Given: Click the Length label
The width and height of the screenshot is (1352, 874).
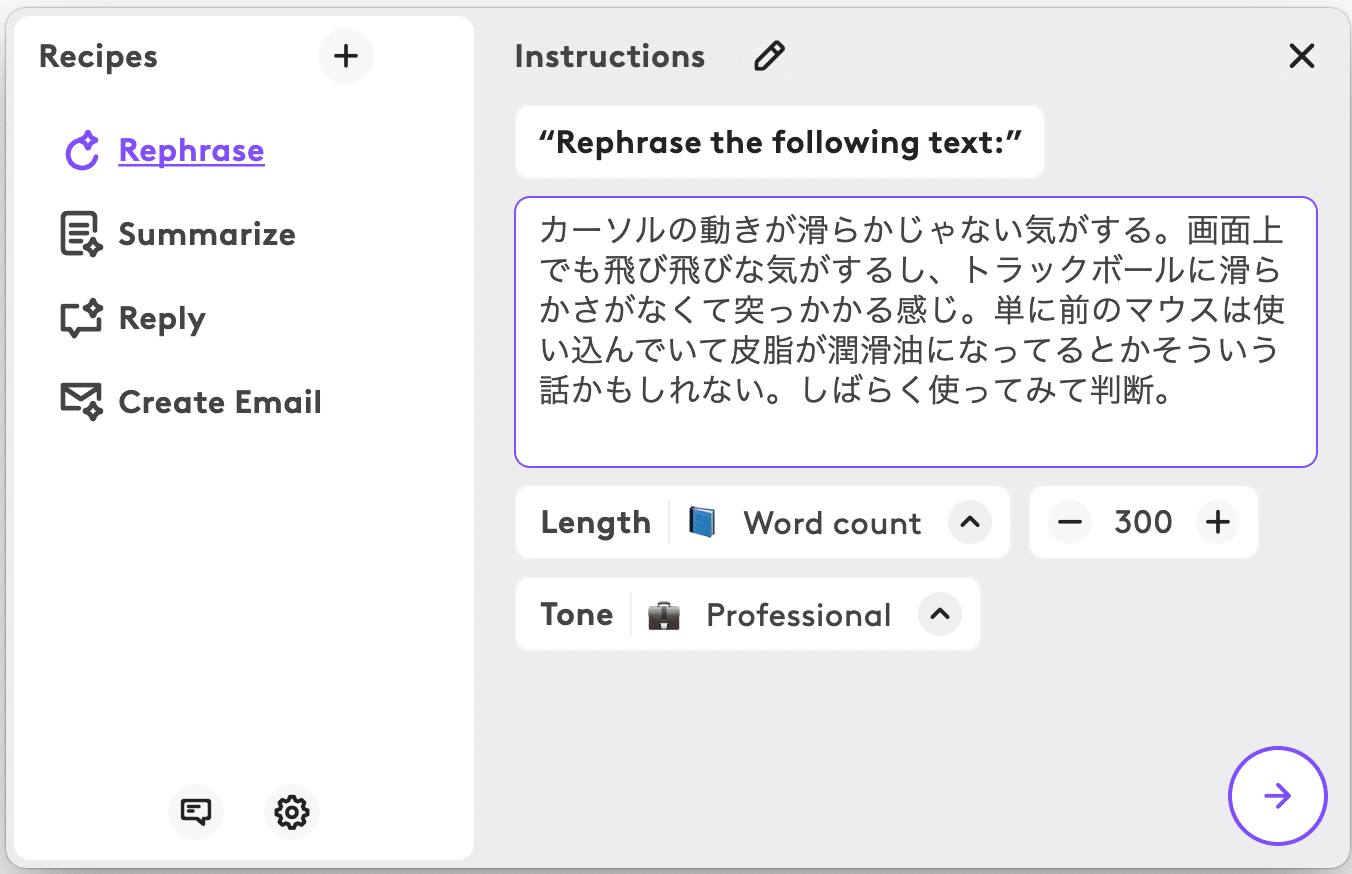Looking at the screenshot, I should click(x=596, y=522).
